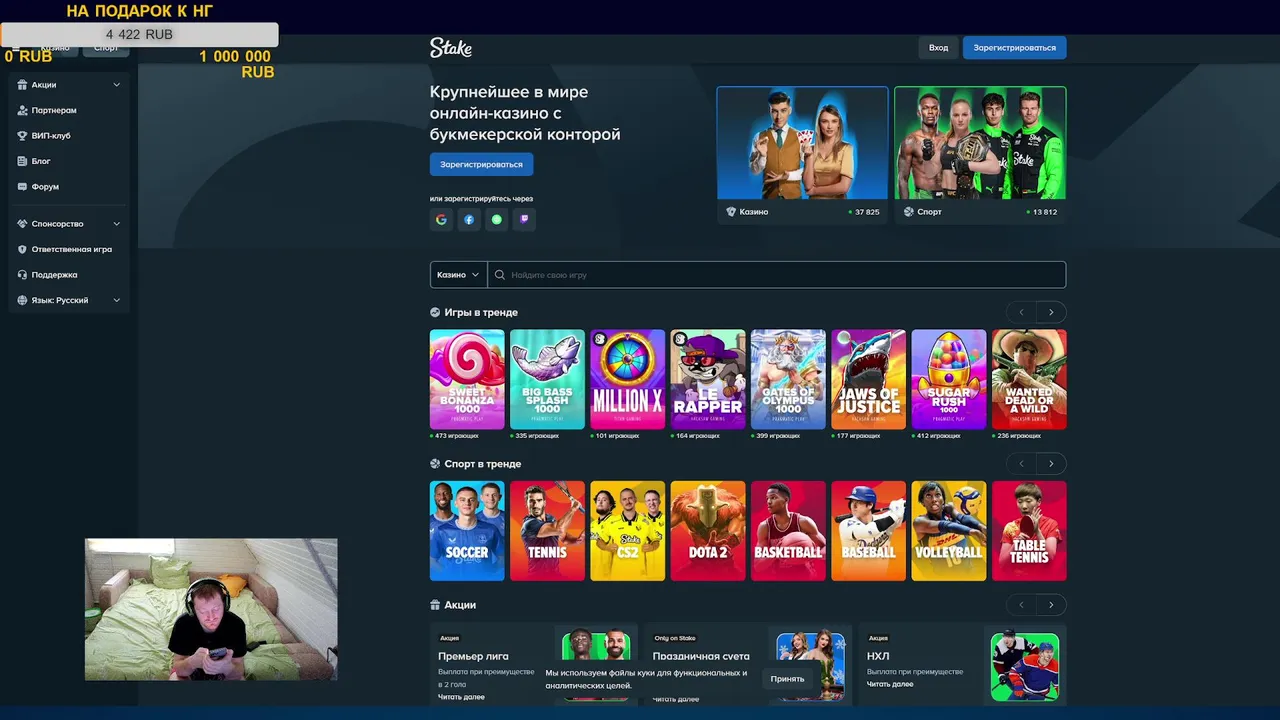Screen dimensions: 1280x720
Task: Show previous trending sports with left arrow
Action: 1021,464
